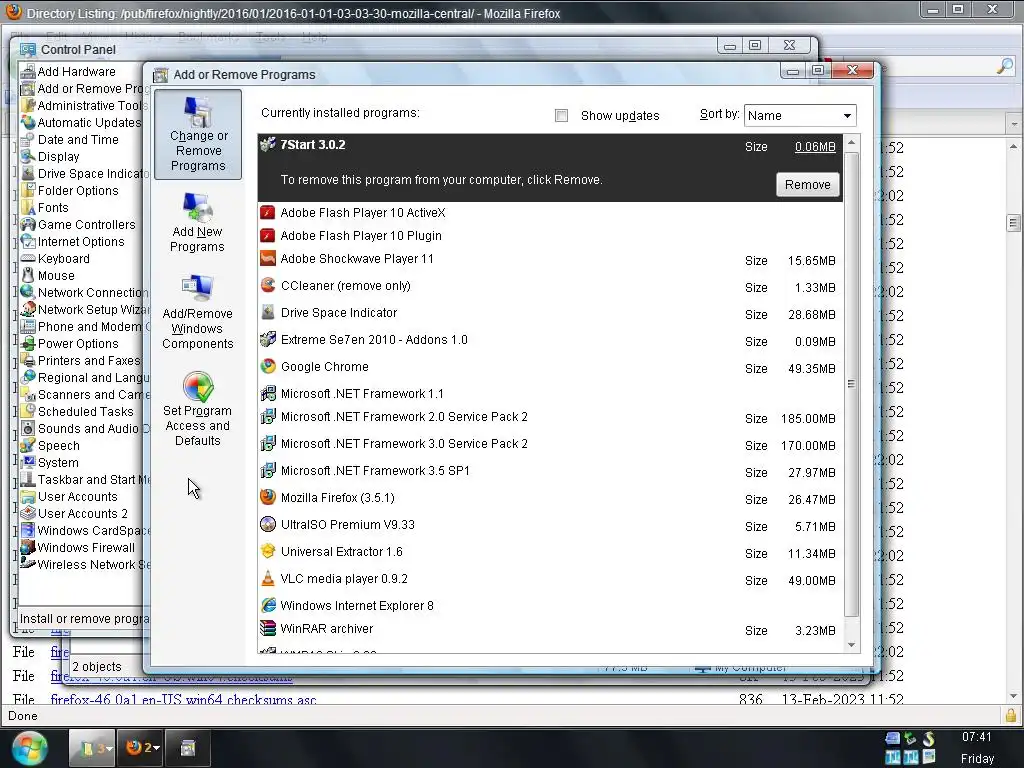Click User Accounts 2 in Control Panel
This screenshot has width=1024, height=768.
[x=74, y=513]
